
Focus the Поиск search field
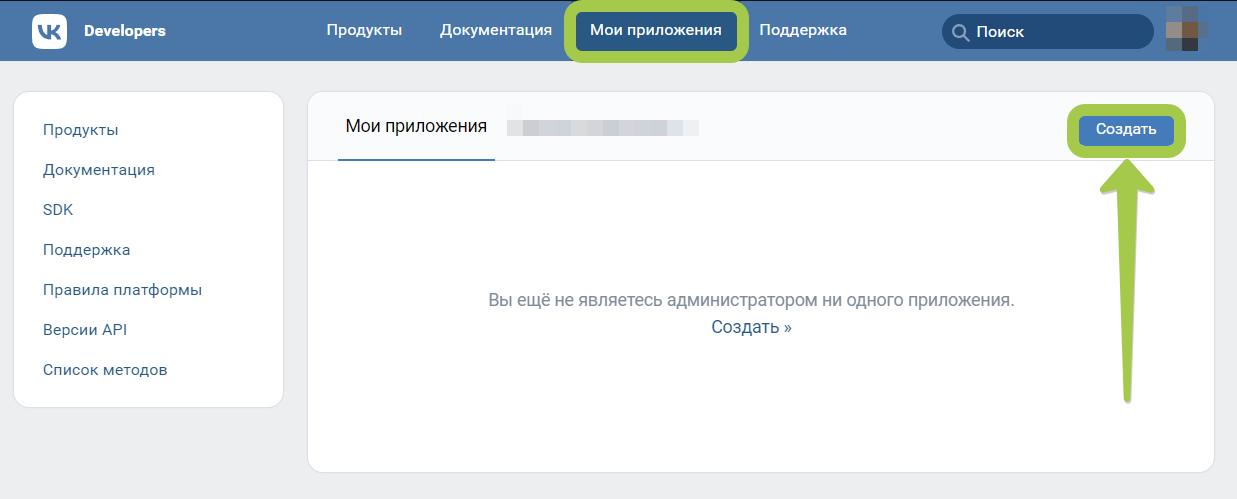tap(1048, 32)
